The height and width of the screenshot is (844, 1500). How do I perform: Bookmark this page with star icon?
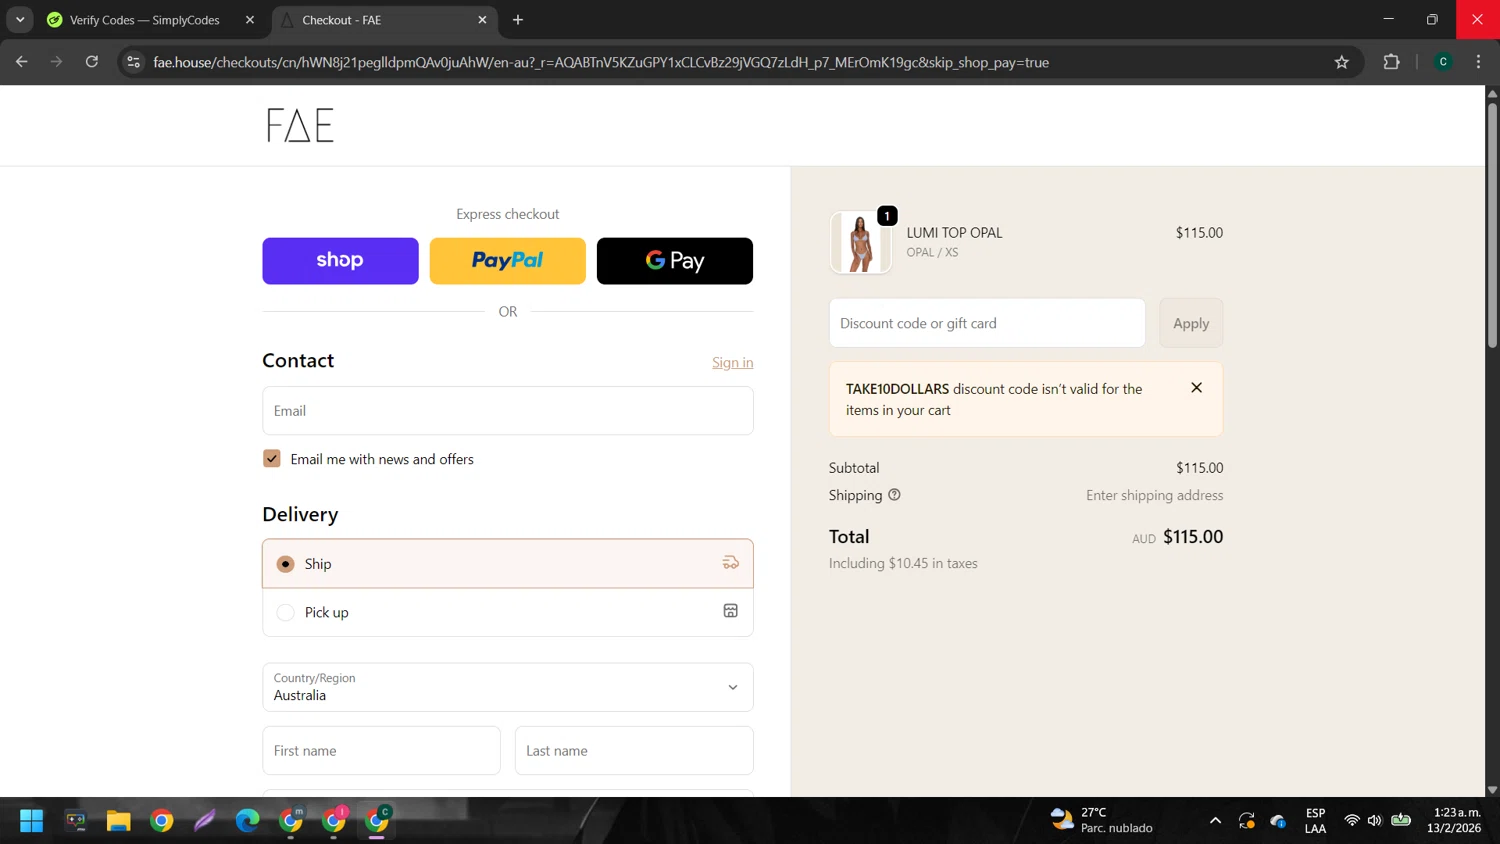[x=1342, y=62]
